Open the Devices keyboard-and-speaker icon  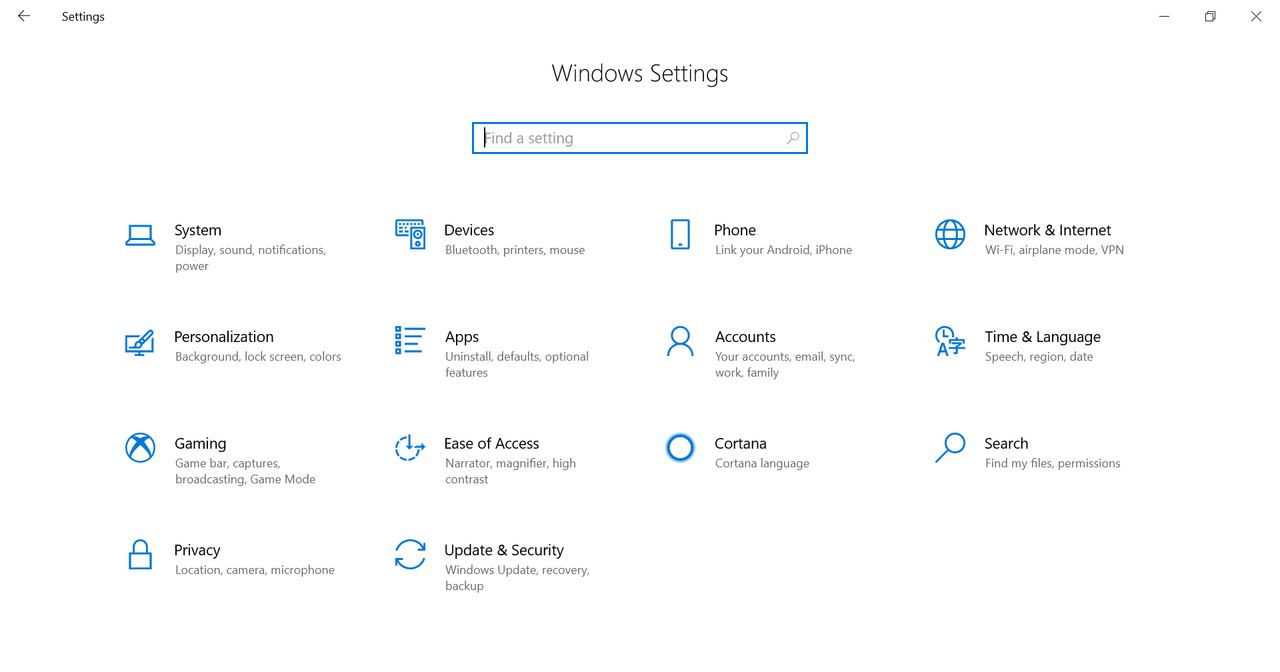tap(410, 234)
